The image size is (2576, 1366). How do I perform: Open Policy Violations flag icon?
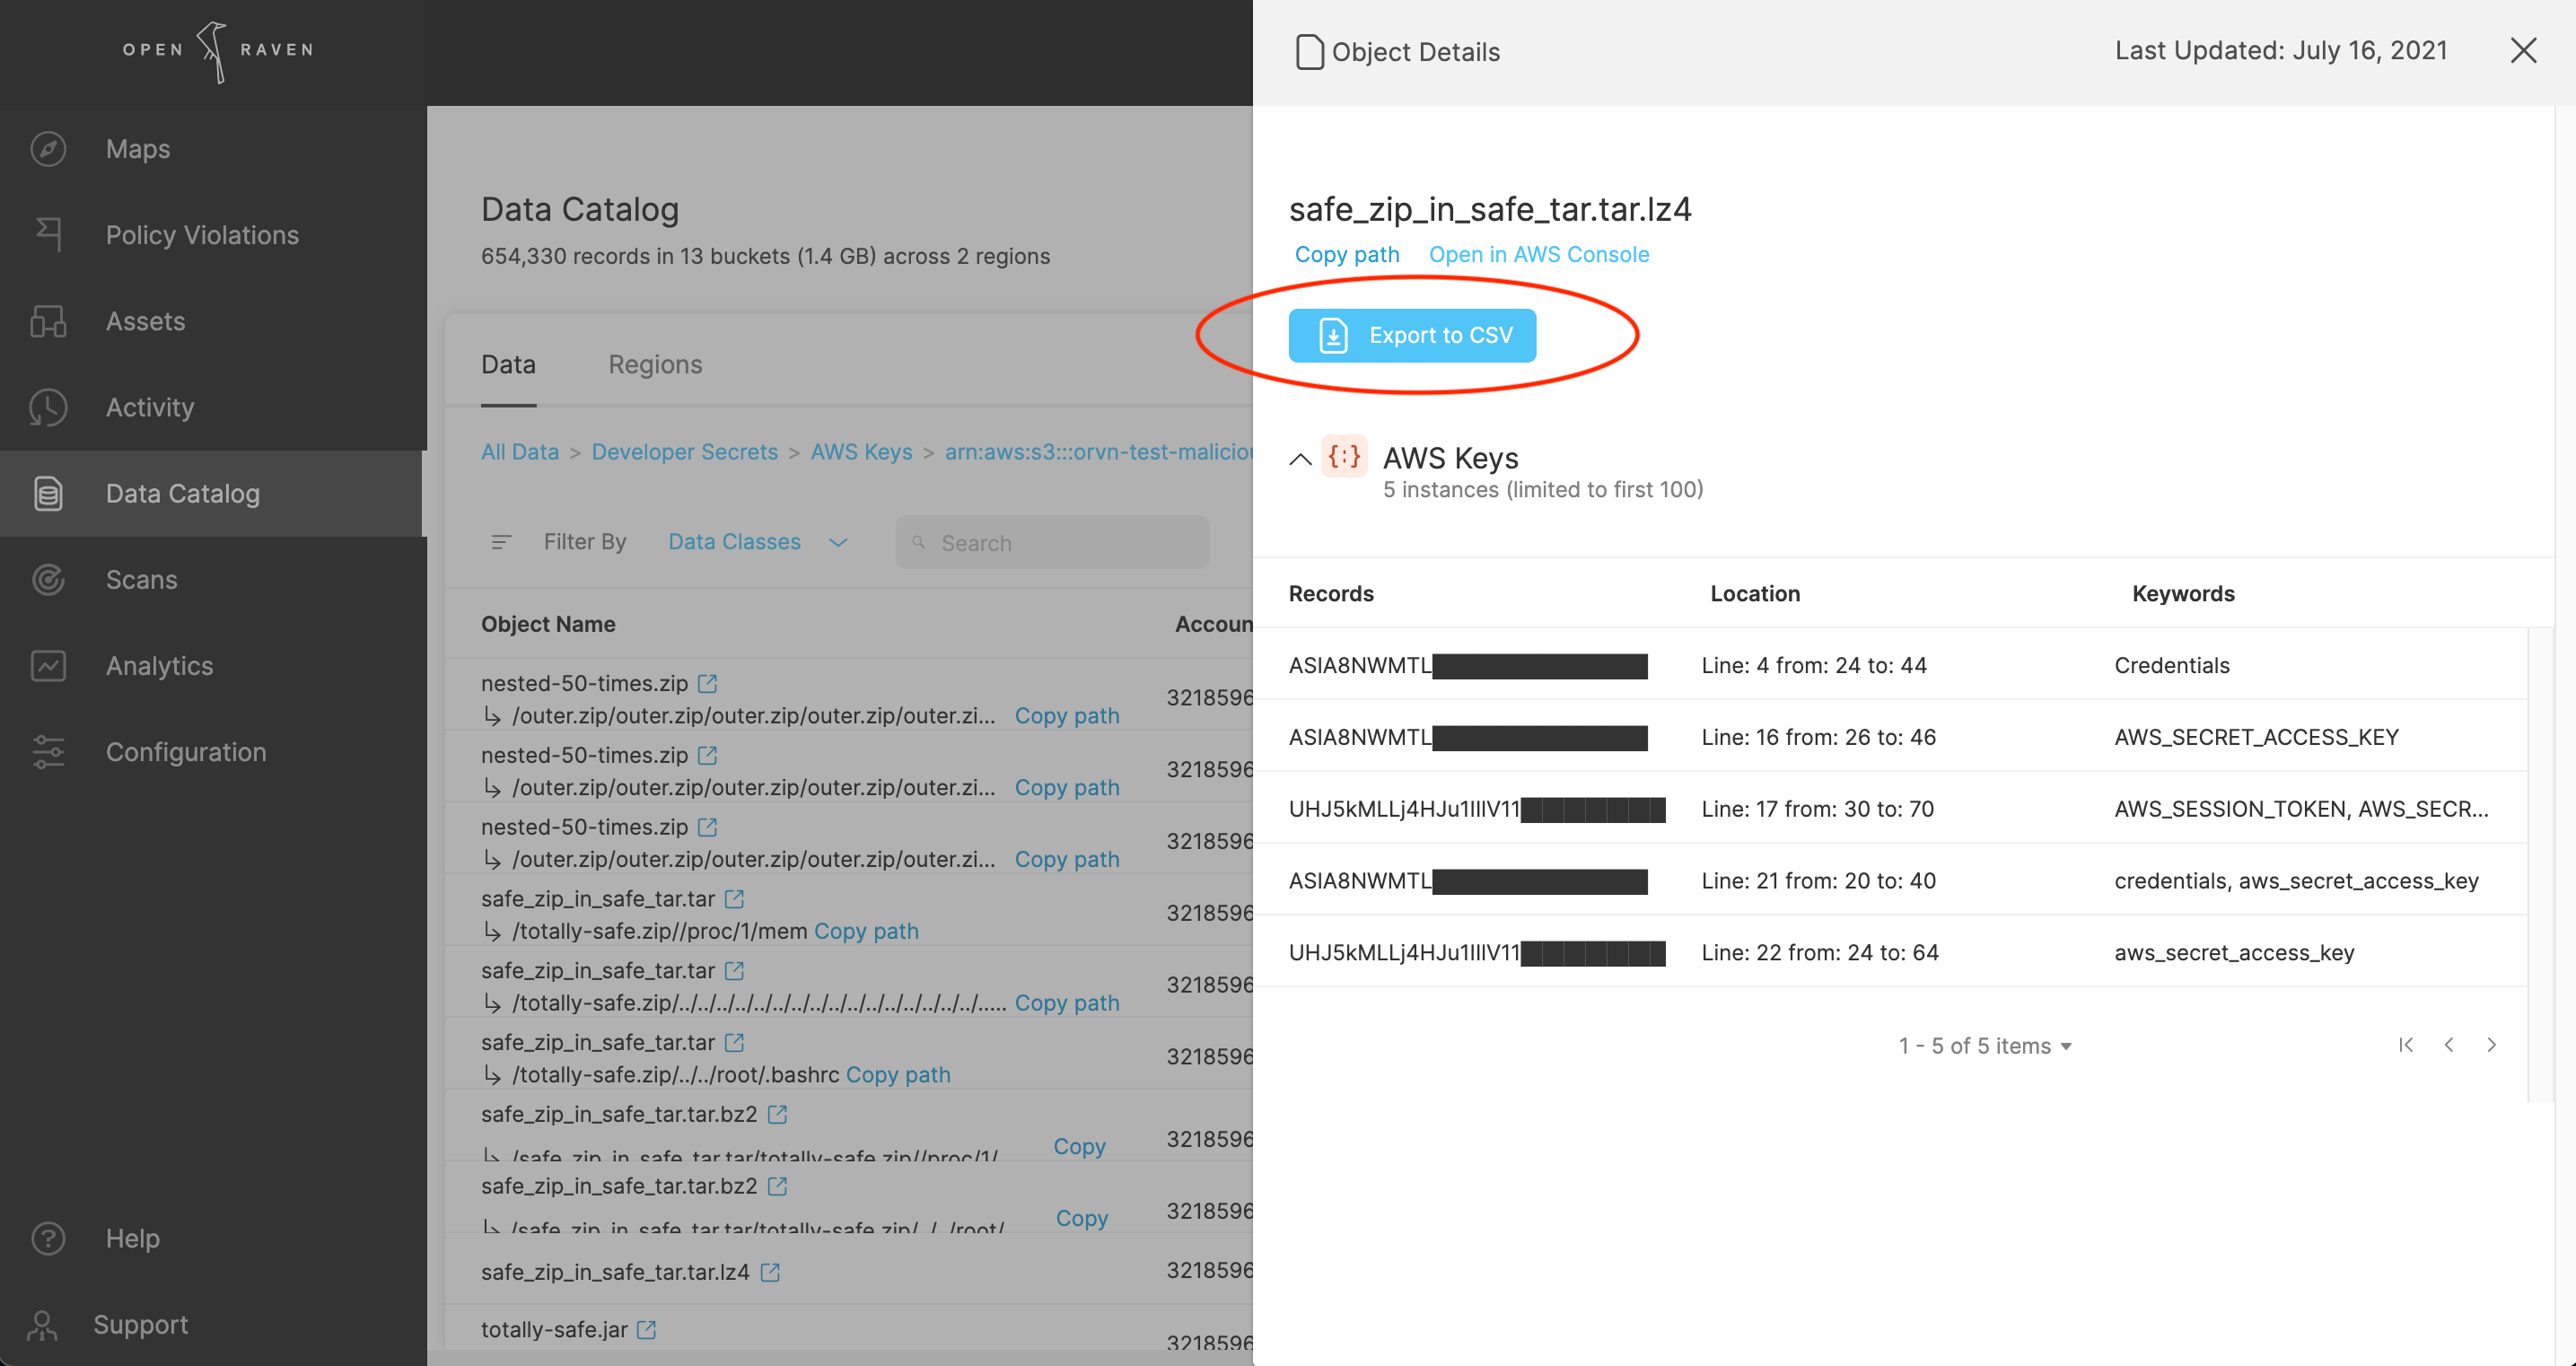point(48,234)
